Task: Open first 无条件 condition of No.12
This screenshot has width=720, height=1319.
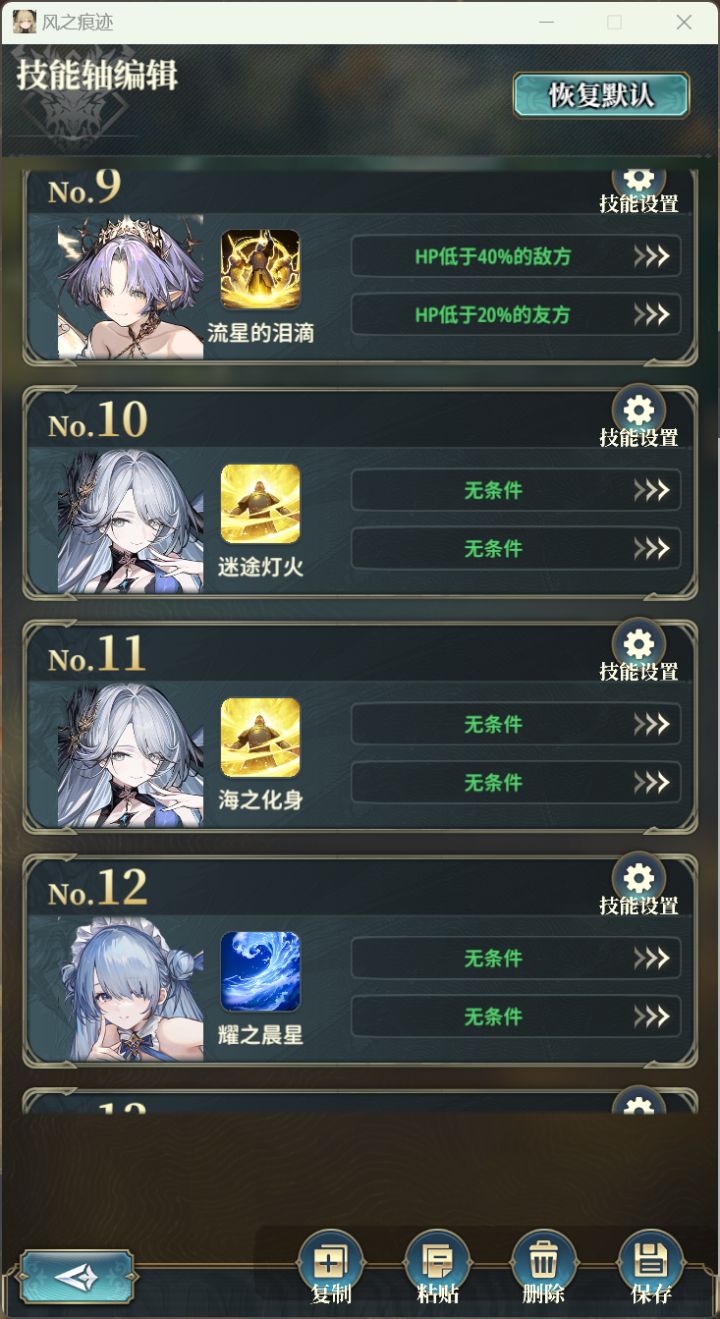Action: 516,958
